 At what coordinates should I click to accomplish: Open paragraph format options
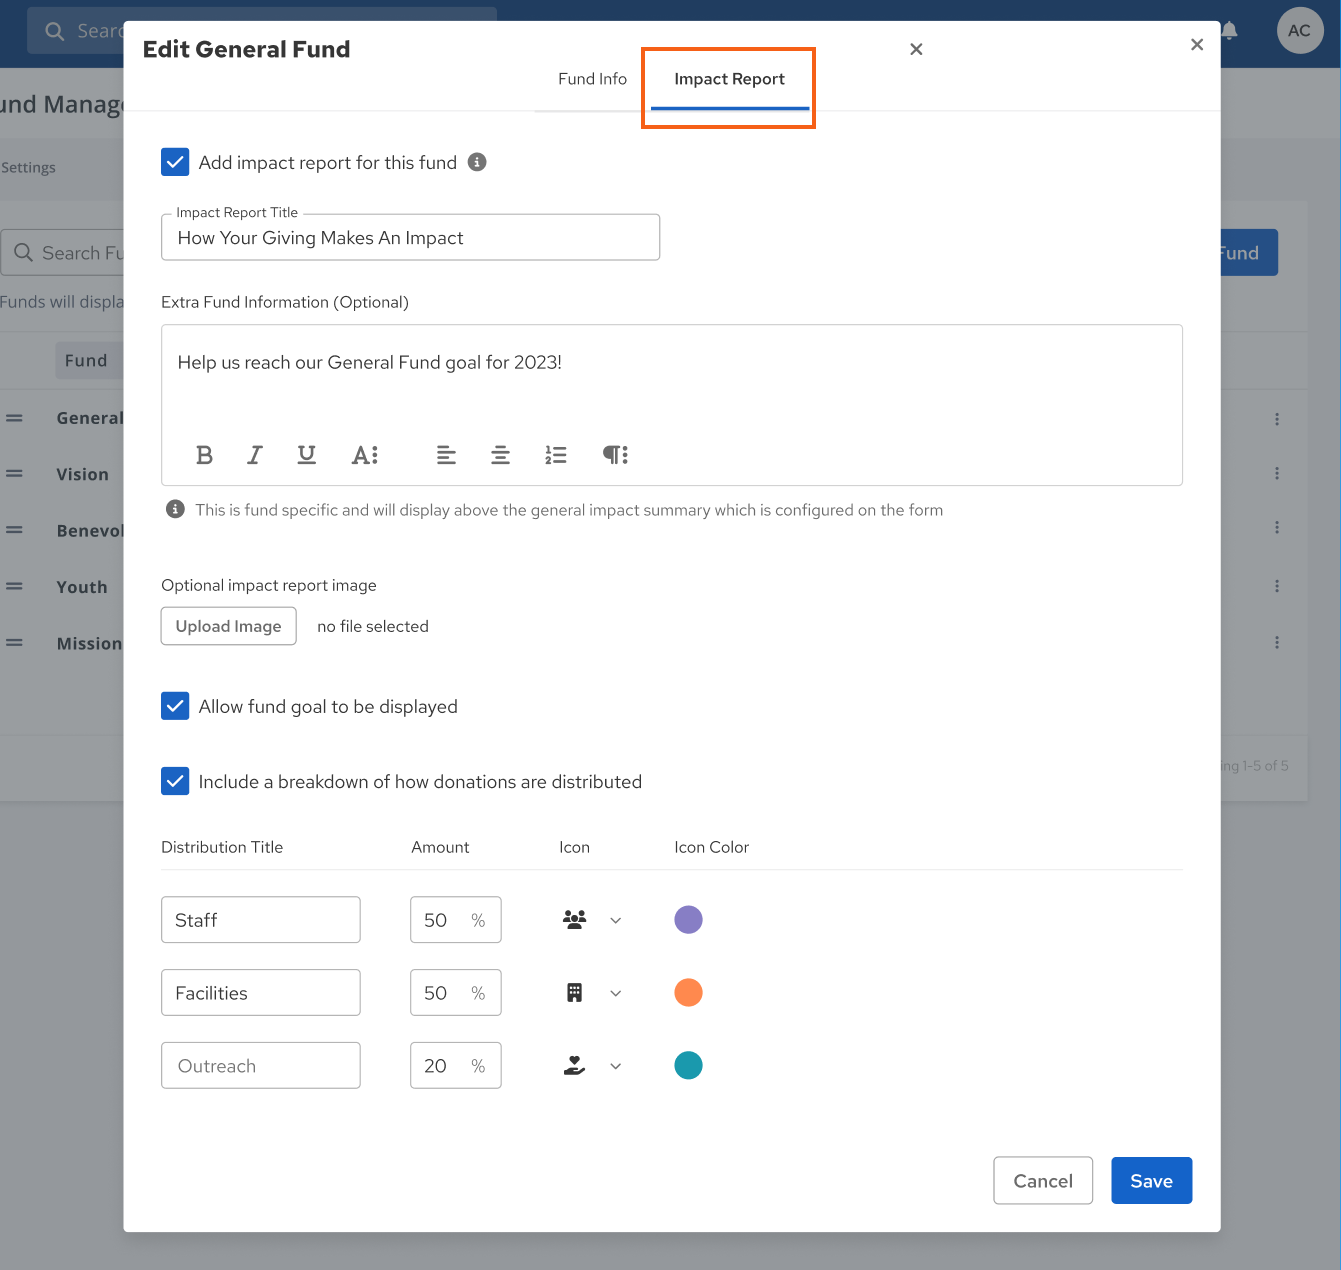tap(615, 455)
